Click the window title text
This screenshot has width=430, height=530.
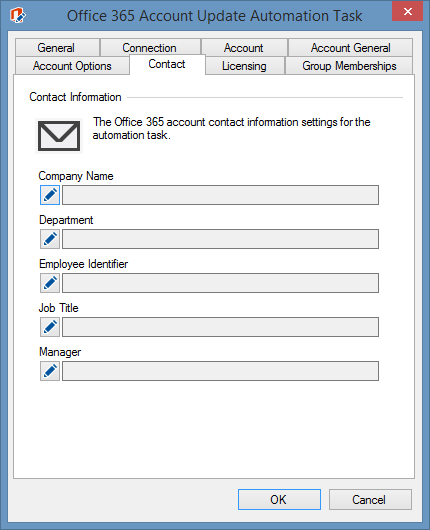point(214,16)
